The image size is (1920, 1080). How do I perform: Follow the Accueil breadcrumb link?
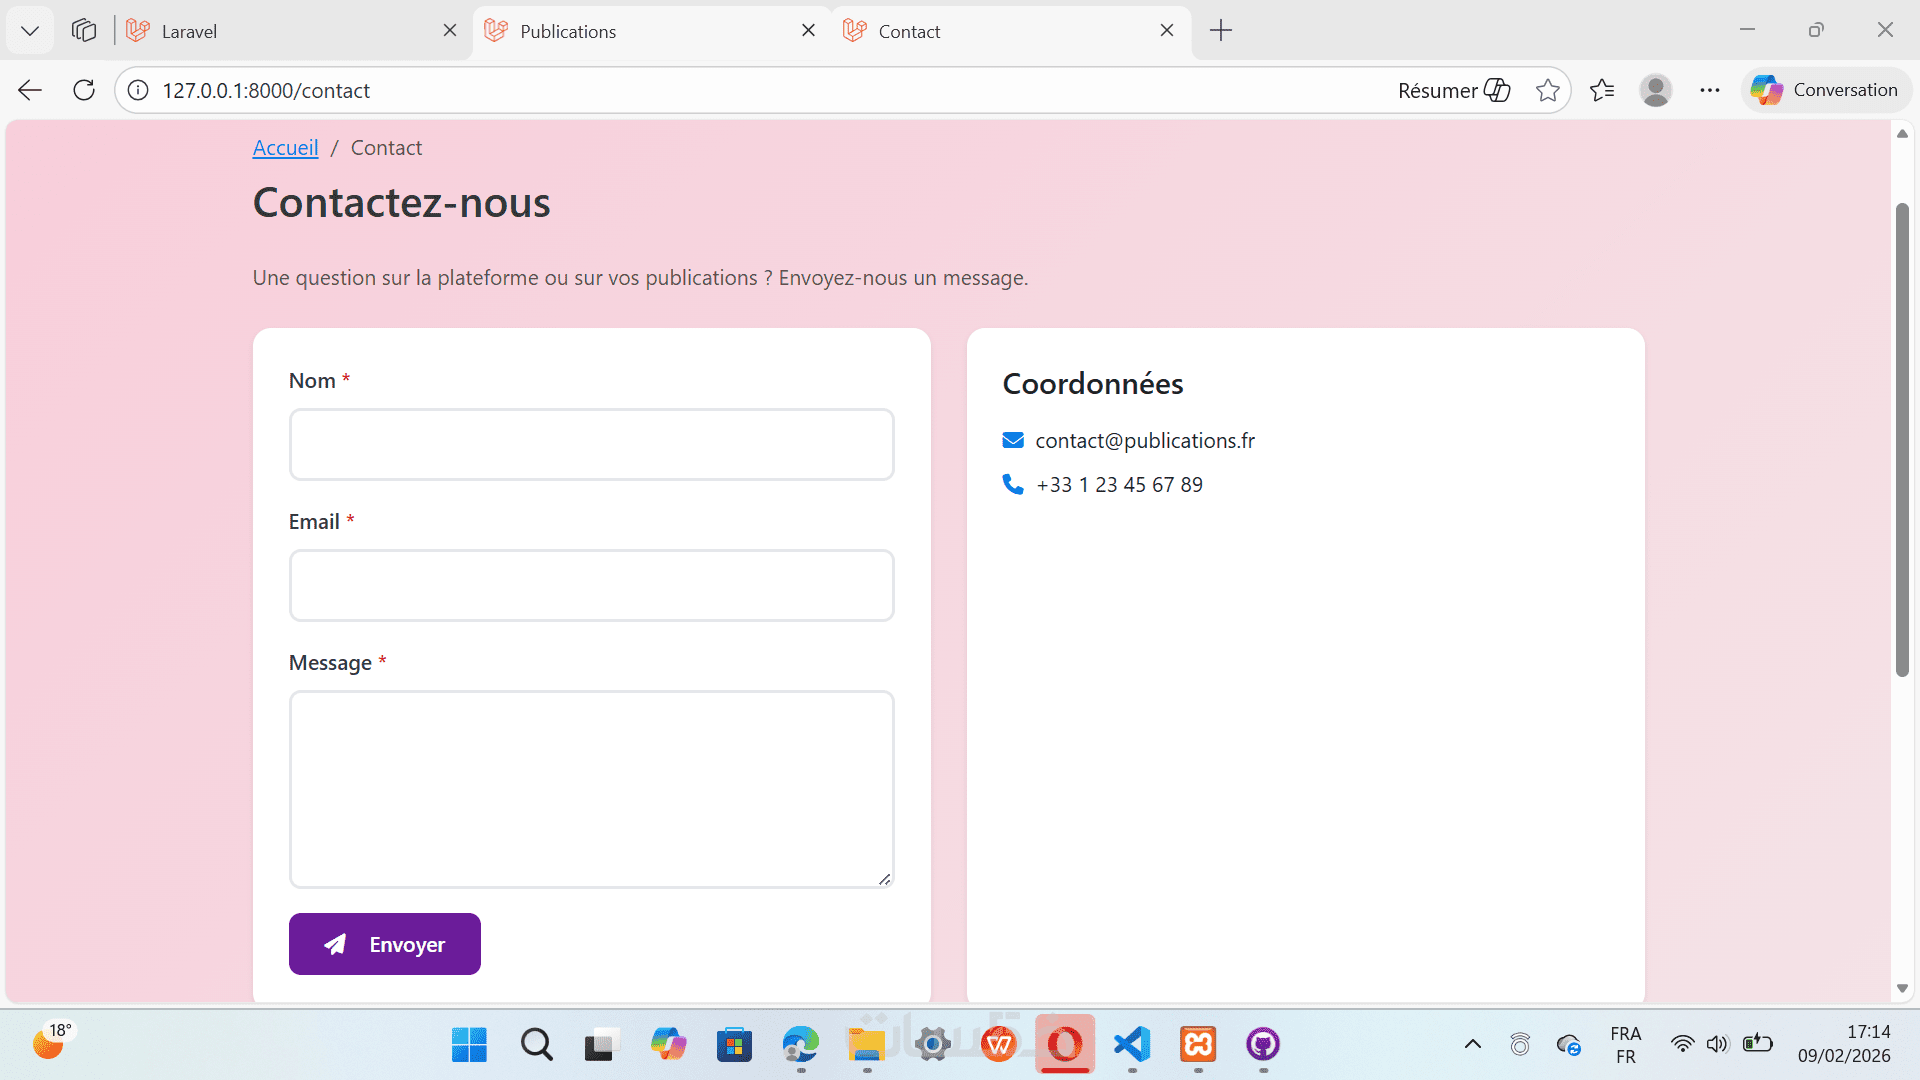coord(285,148)
